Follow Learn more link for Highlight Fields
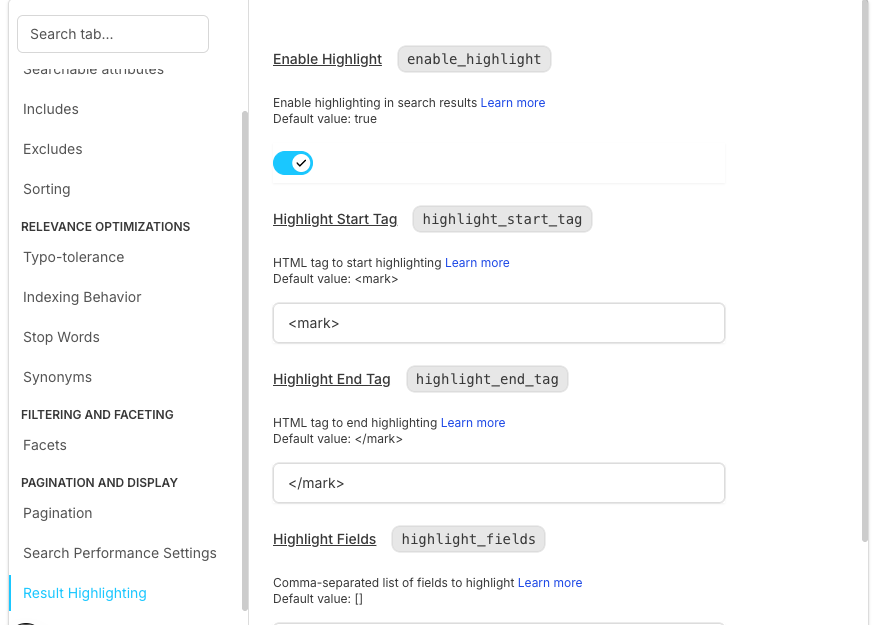Screen dimensions: 879x625 tap(550, 583)
